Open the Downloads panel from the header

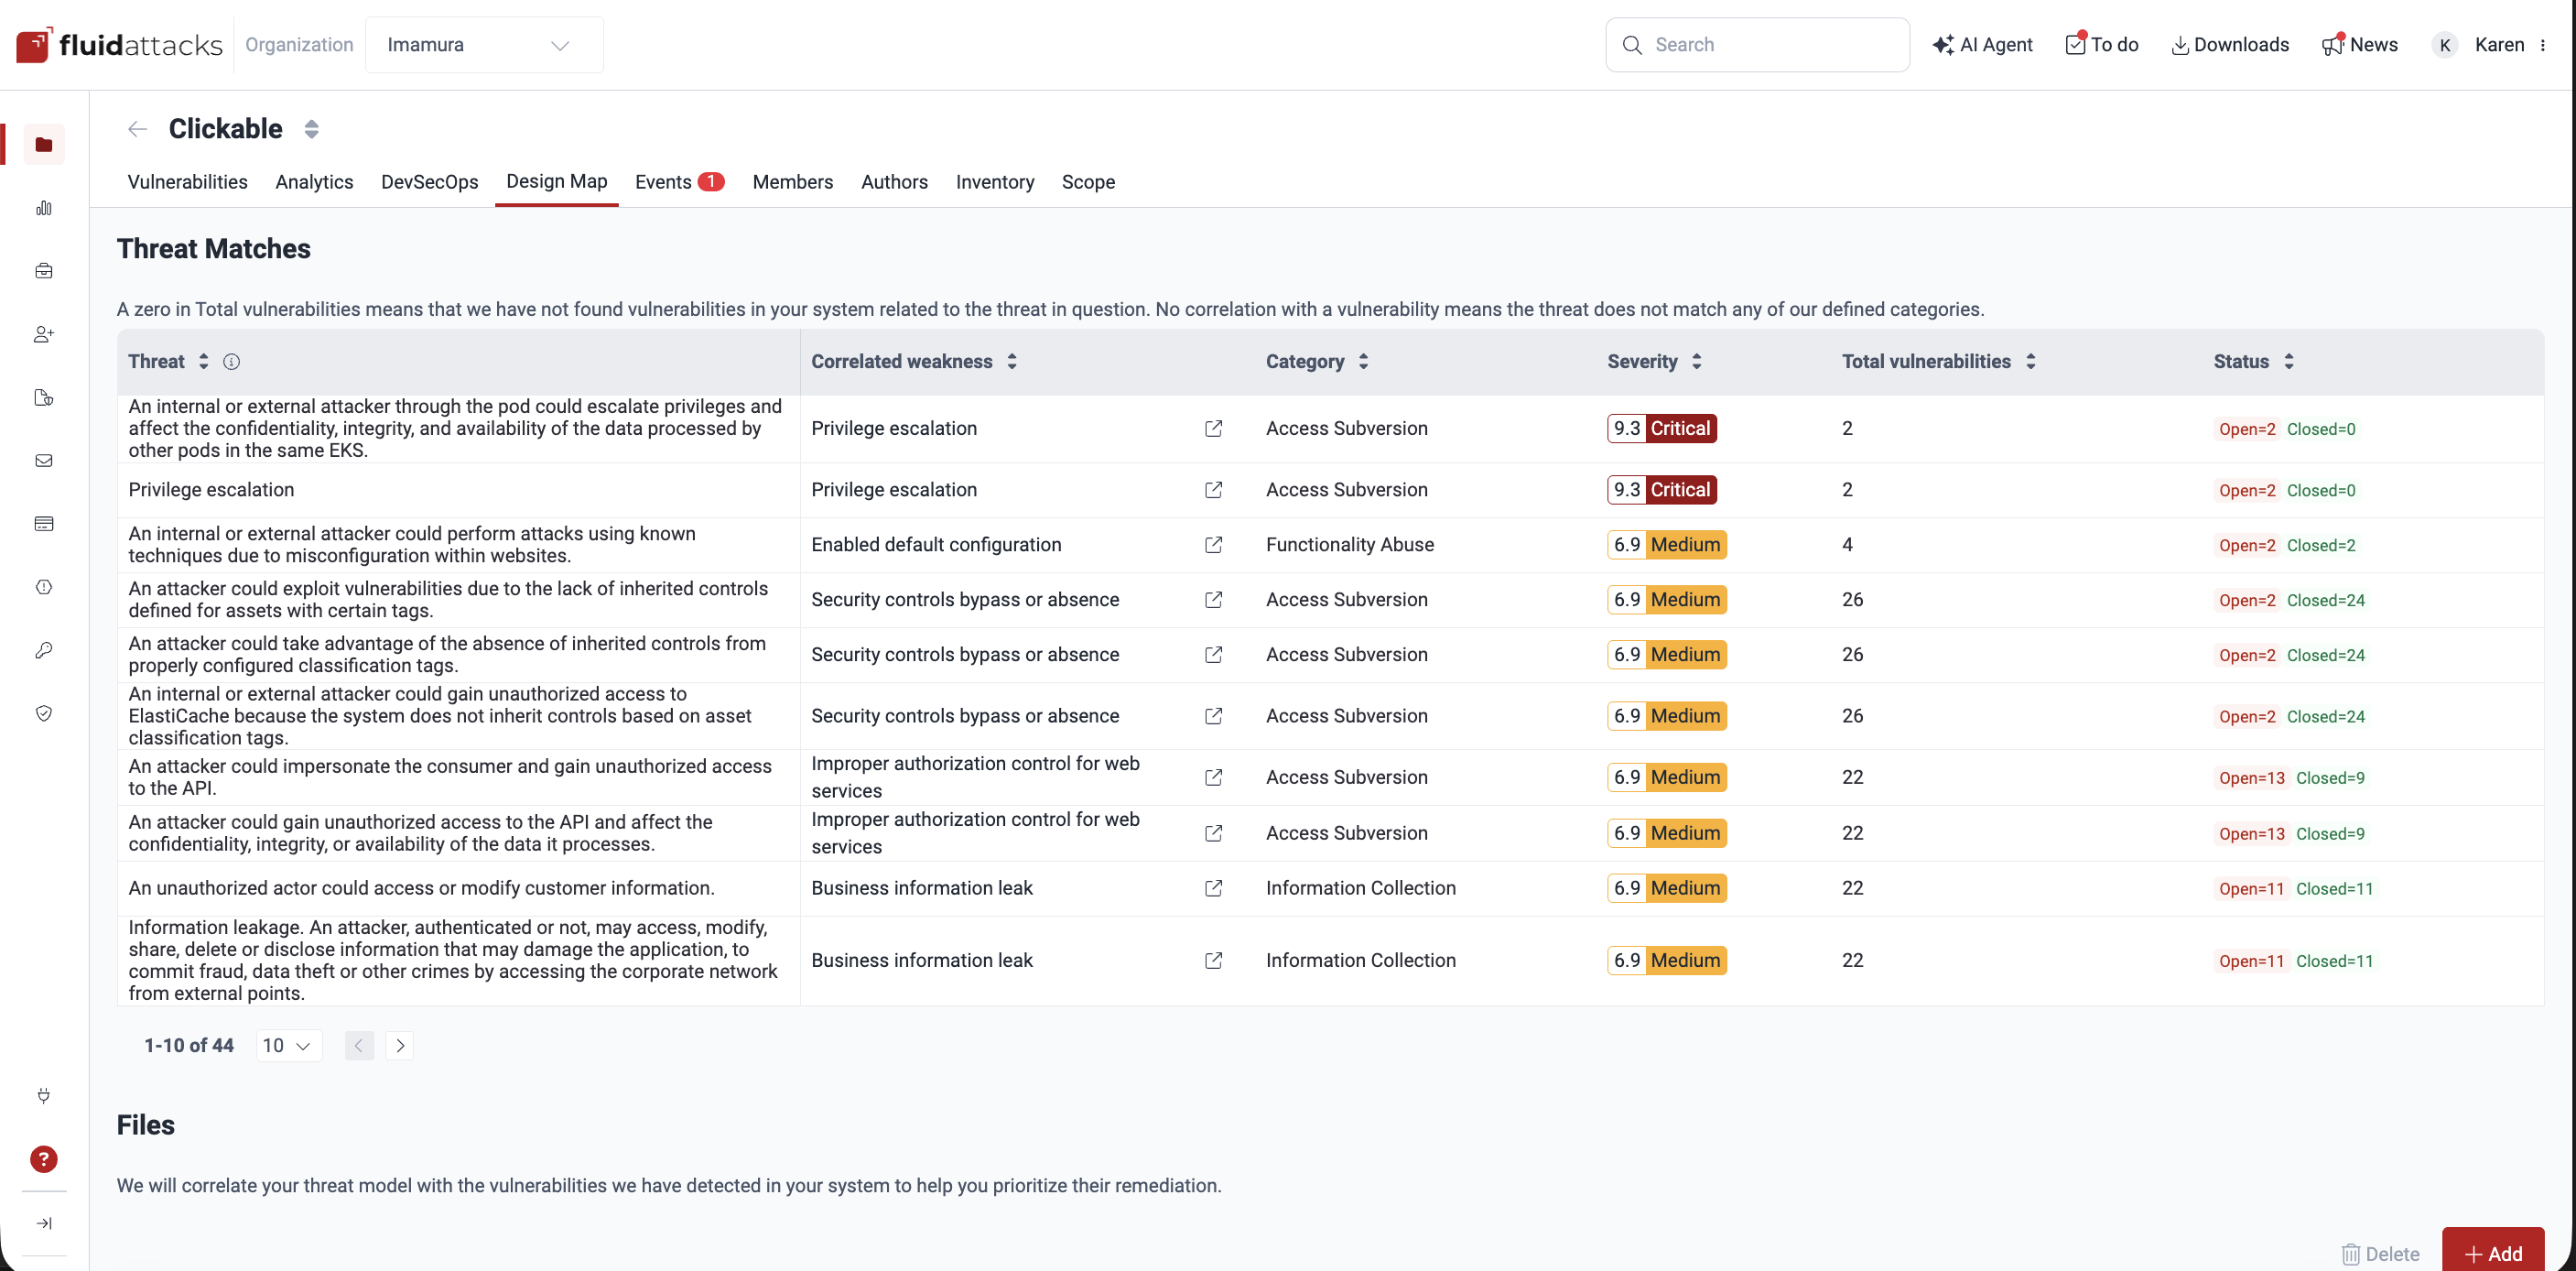pos(2231,44)
